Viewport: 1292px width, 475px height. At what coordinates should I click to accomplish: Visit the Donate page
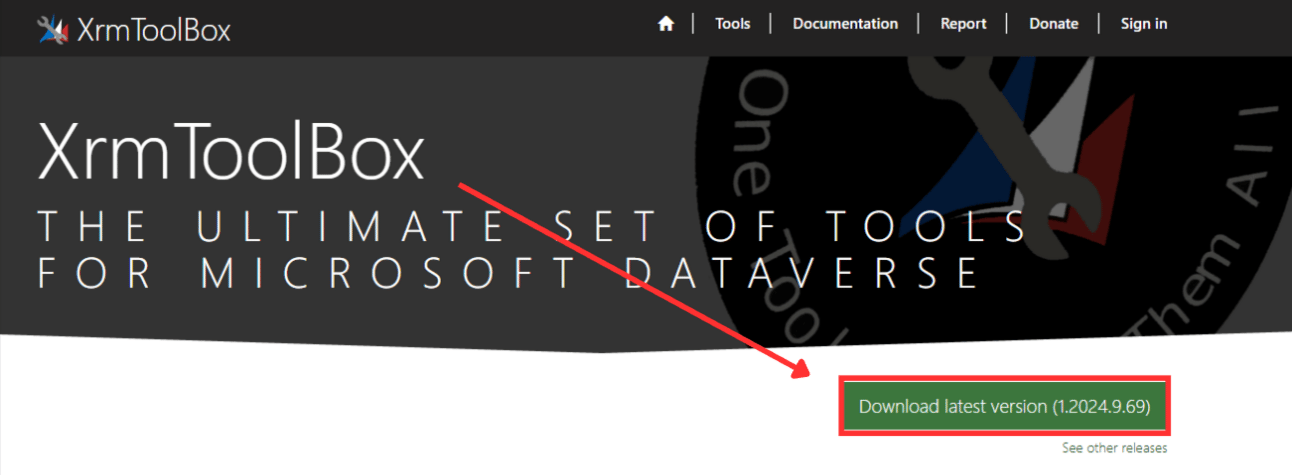point(1054,24)
